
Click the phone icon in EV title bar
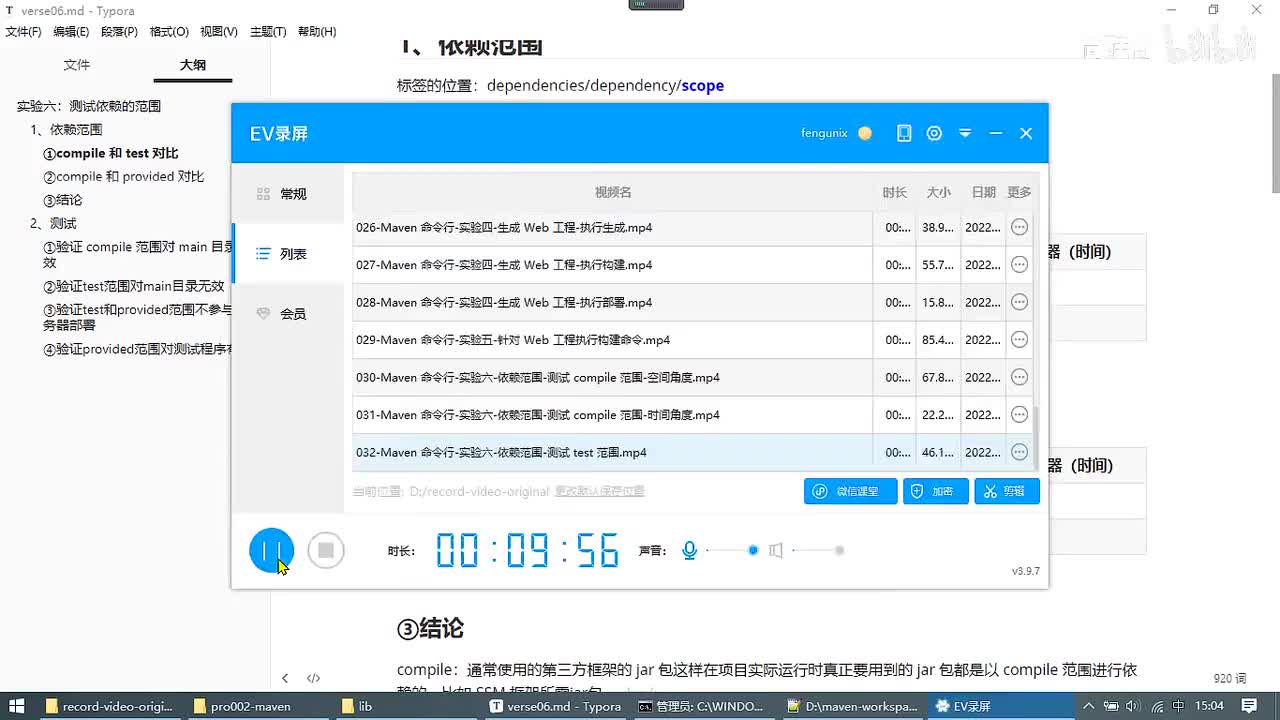click(904, 133)
